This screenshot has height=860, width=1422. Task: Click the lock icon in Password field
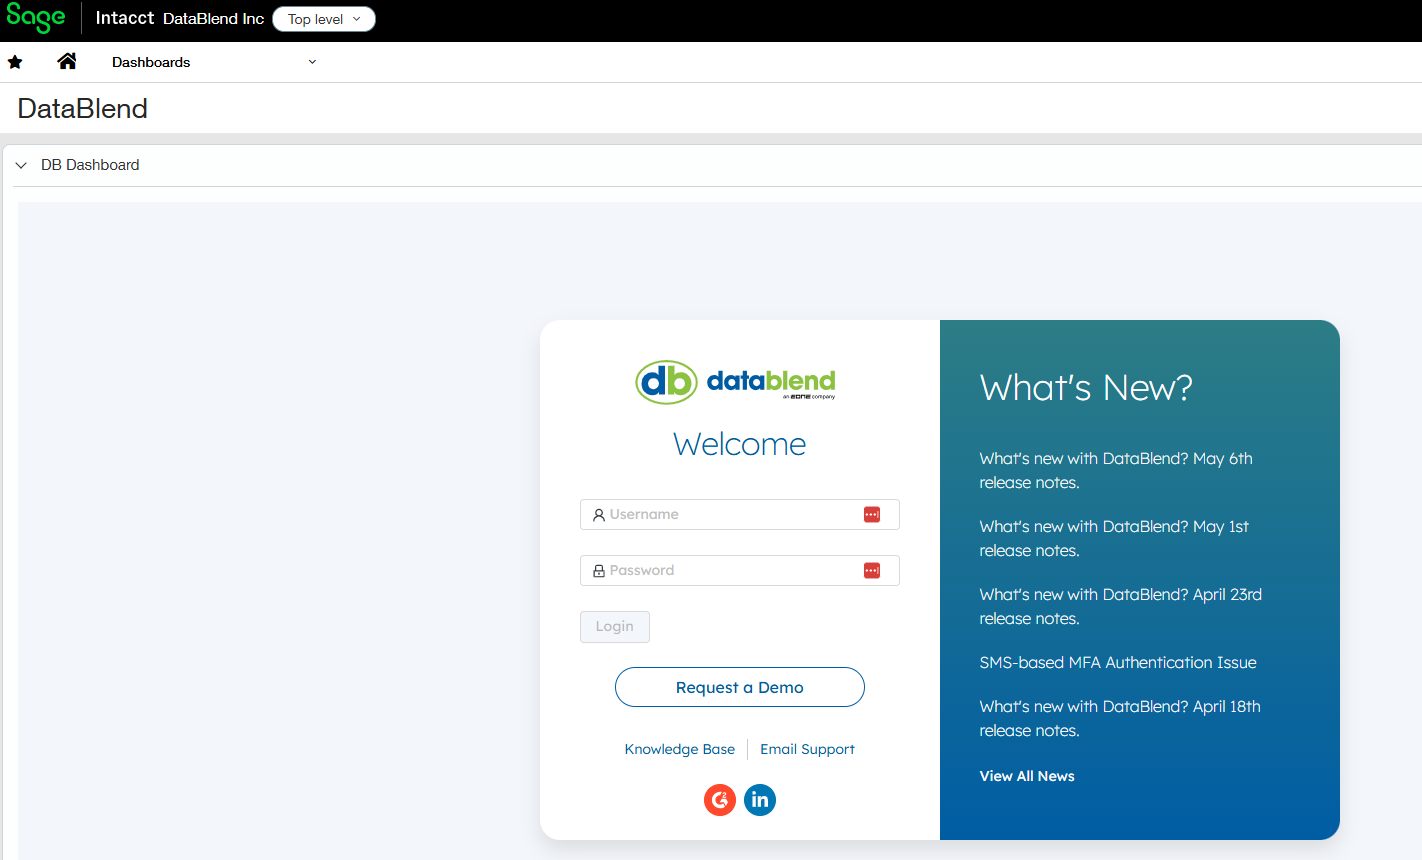(x=599, y=571)
